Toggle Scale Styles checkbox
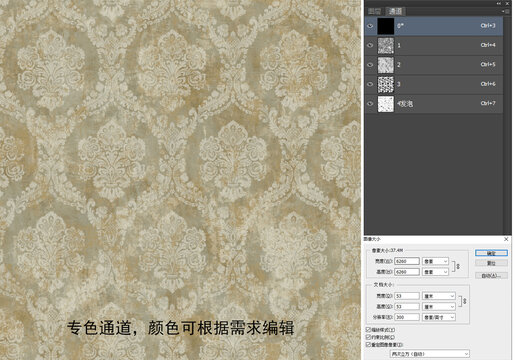The image size is (515, 360). (x=368, y=330)
